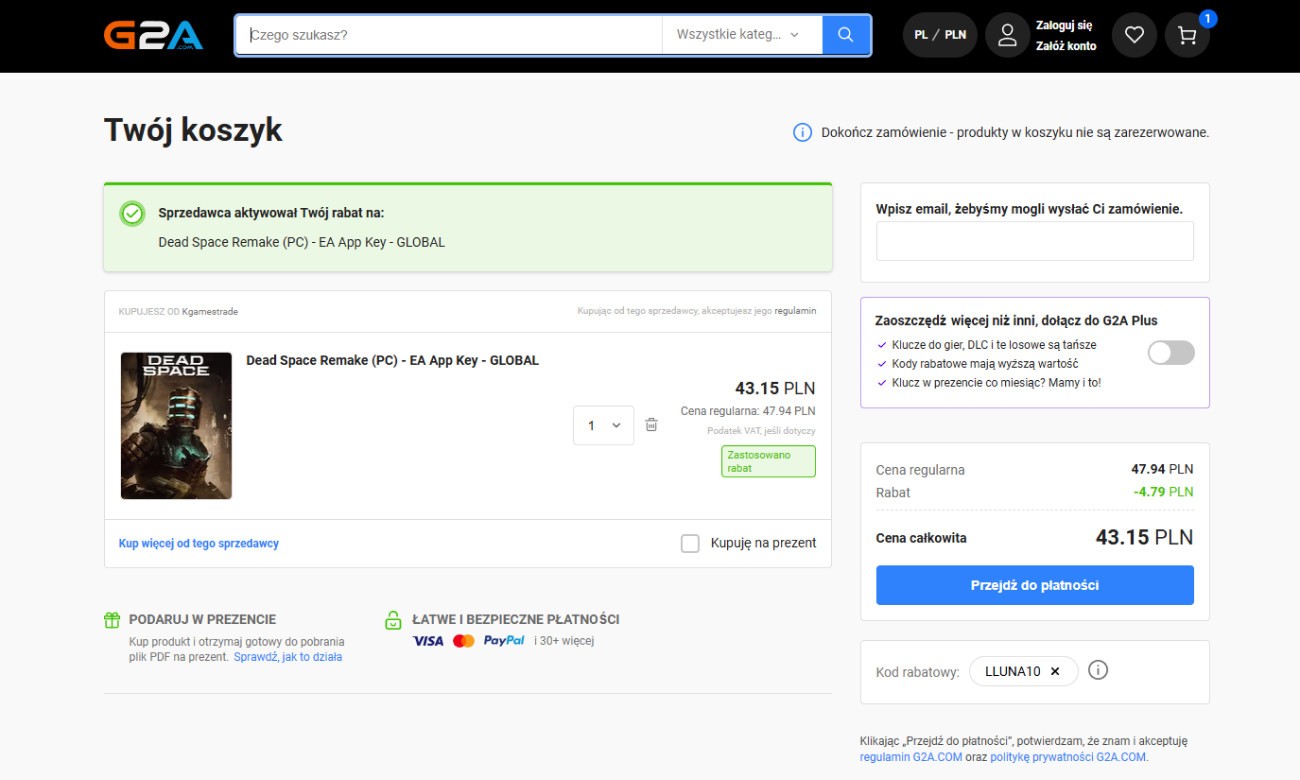The width and height of the screenshot is (1300, 780).
Task: Click the Dead Space cover thumbnail
Action: pos(176,425)
